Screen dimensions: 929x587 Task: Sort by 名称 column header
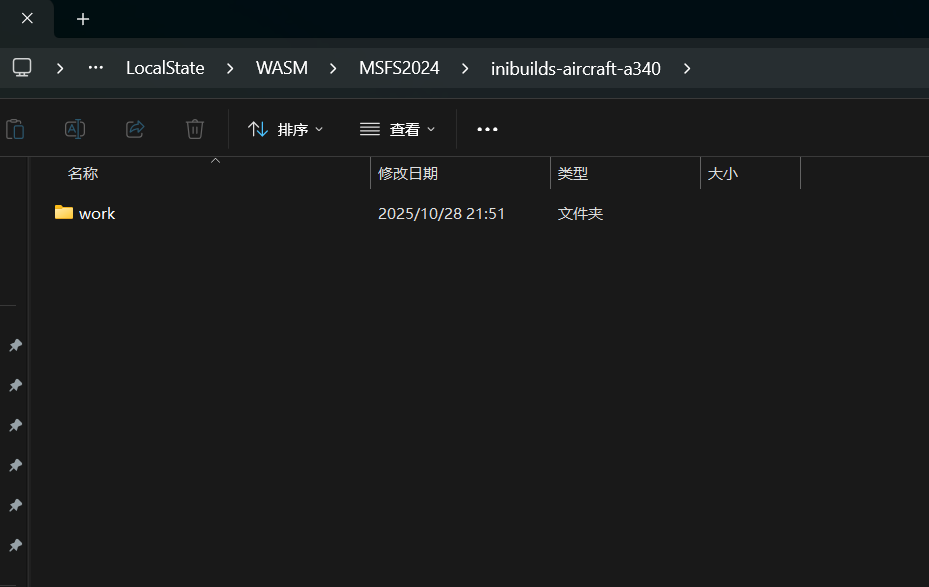pyautogui.click(x=83, y=174)
